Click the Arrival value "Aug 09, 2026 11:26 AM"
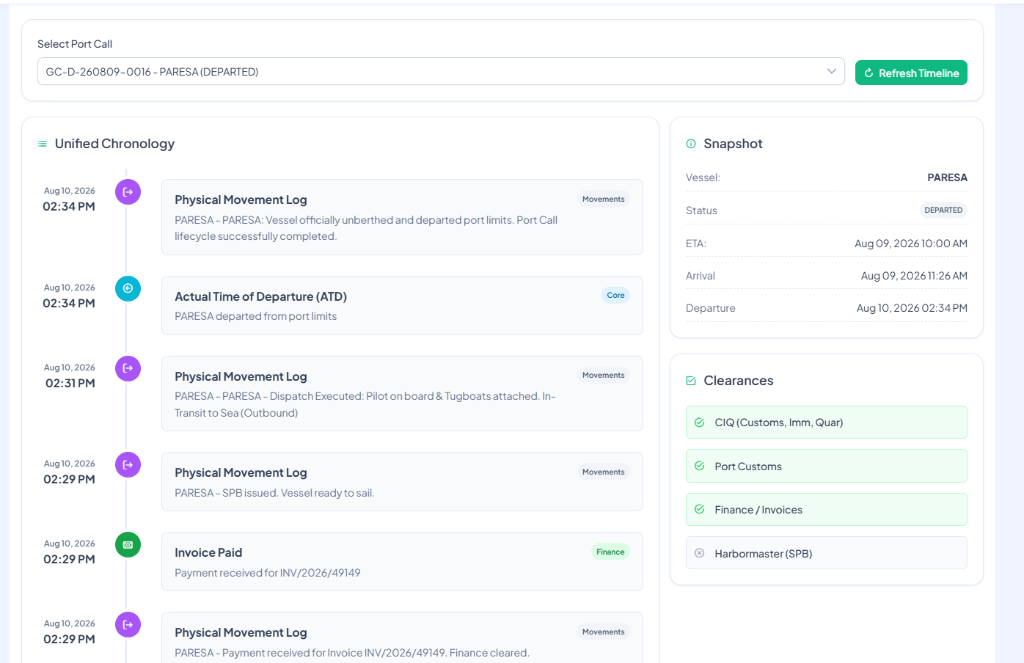 click(x=914, y=276)
